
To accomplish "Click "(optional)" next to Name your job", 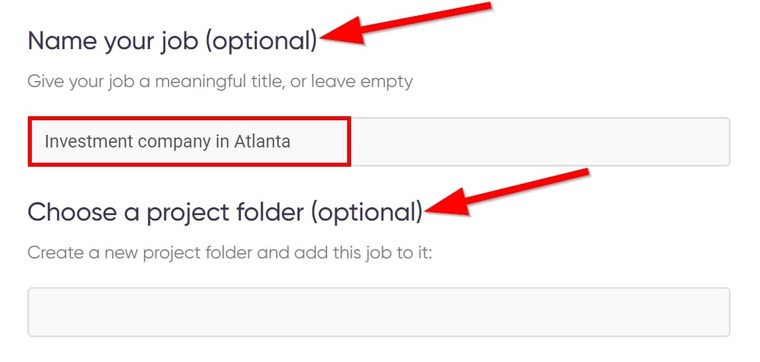I will pos(261,42).
